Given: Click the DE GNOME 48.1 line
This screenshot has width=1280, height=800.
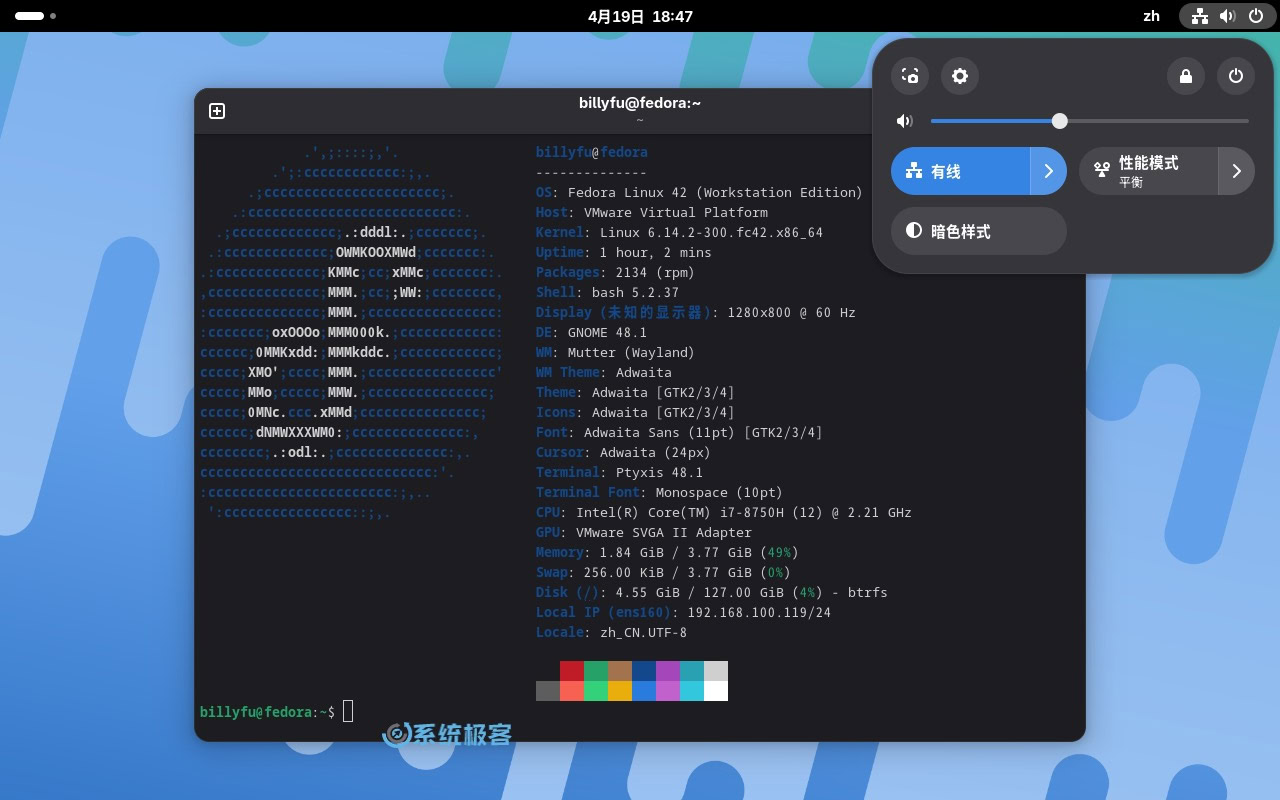Looking at the screenshot, I should click(x=591, y=332).
